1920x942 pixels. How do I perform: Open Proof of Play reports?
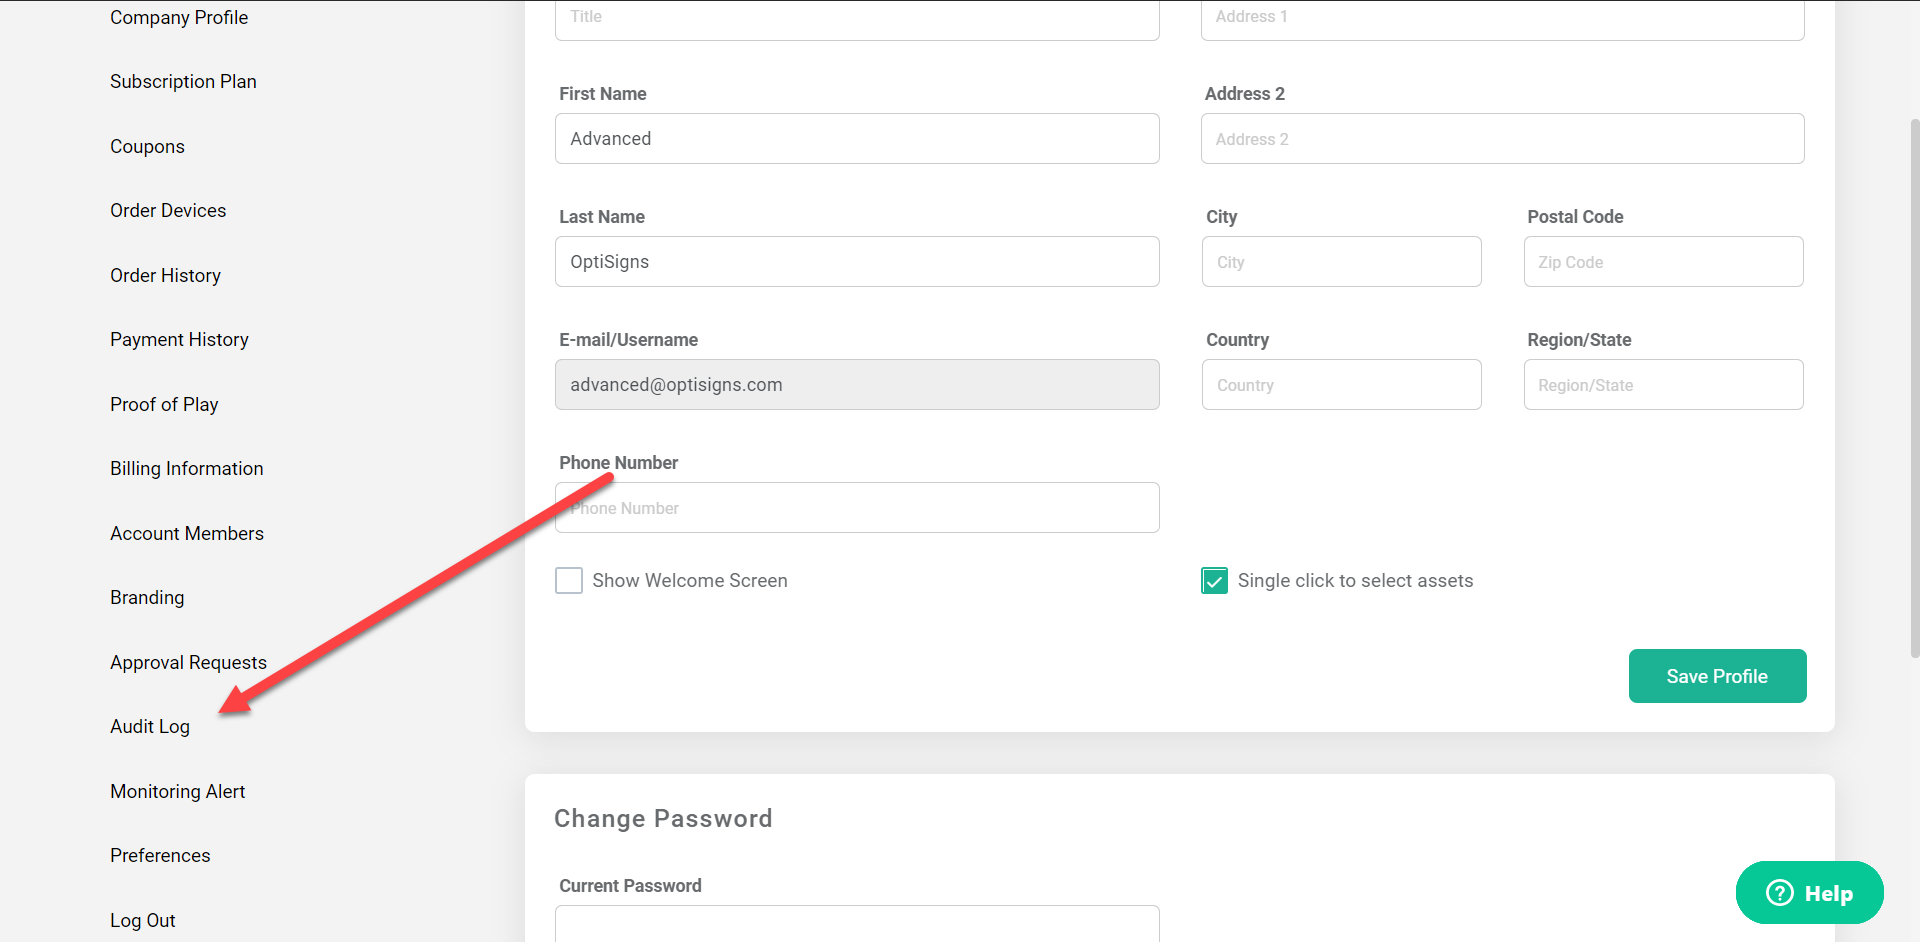pos(164,405)
